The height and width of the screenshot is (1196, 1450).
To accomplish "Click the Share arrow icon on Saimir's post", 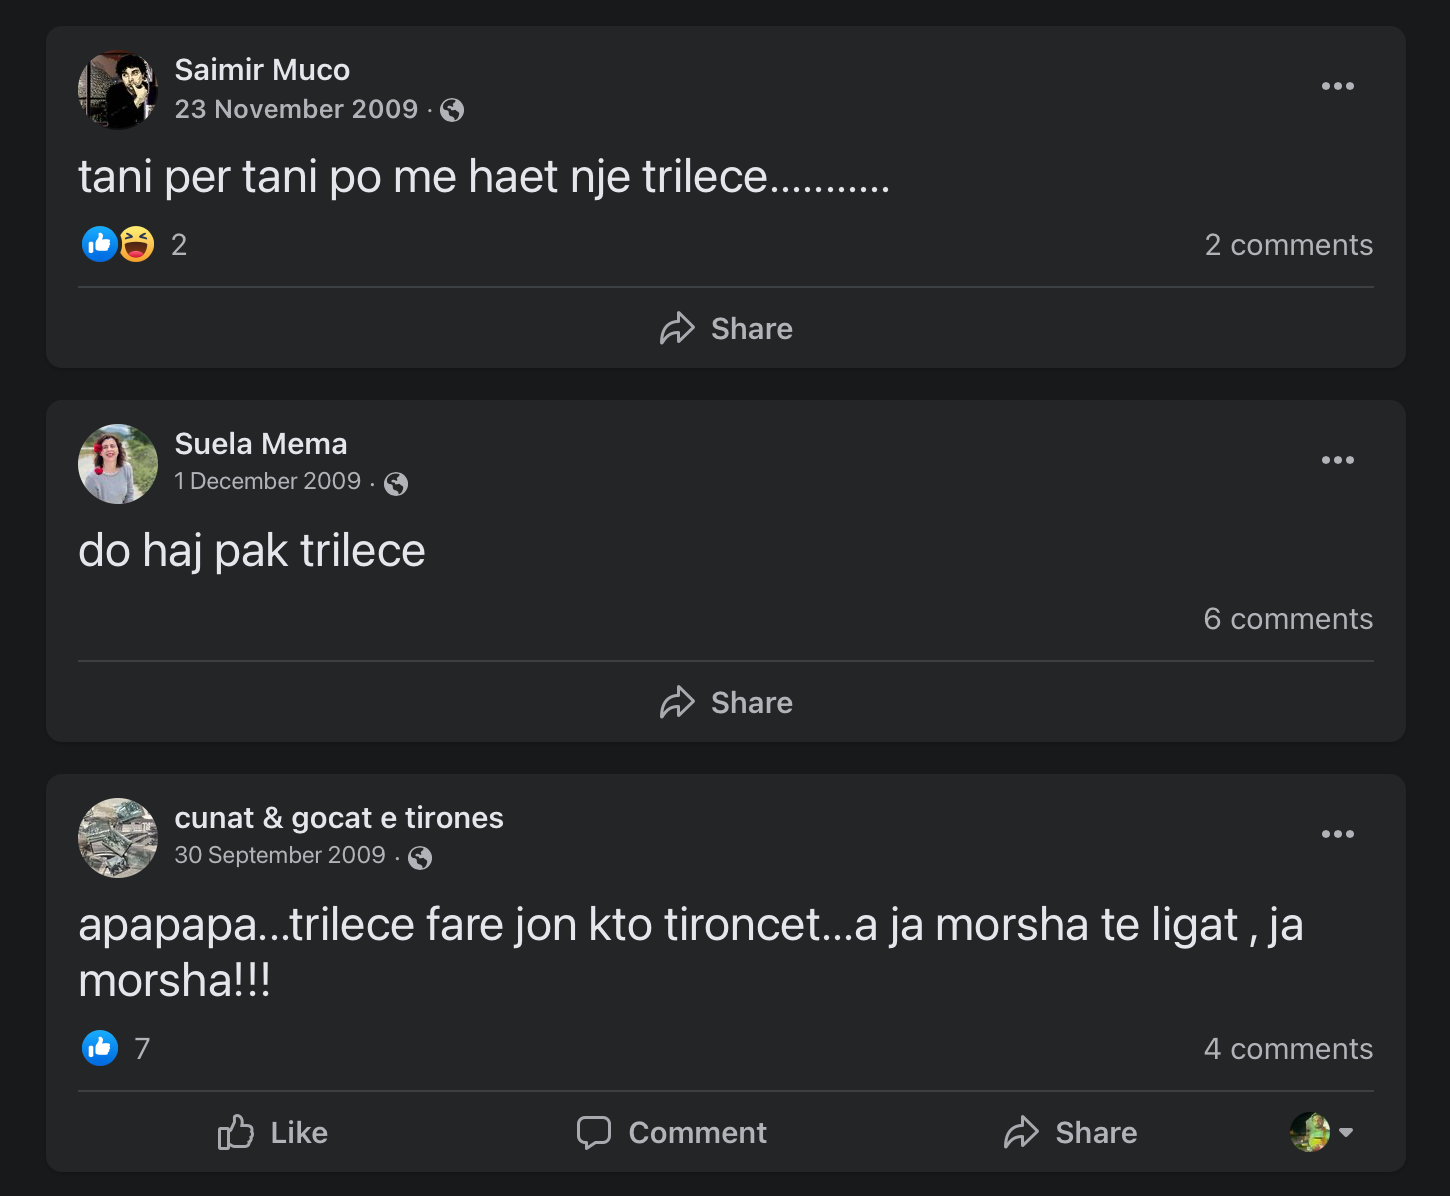I will [x=678, y=328].
